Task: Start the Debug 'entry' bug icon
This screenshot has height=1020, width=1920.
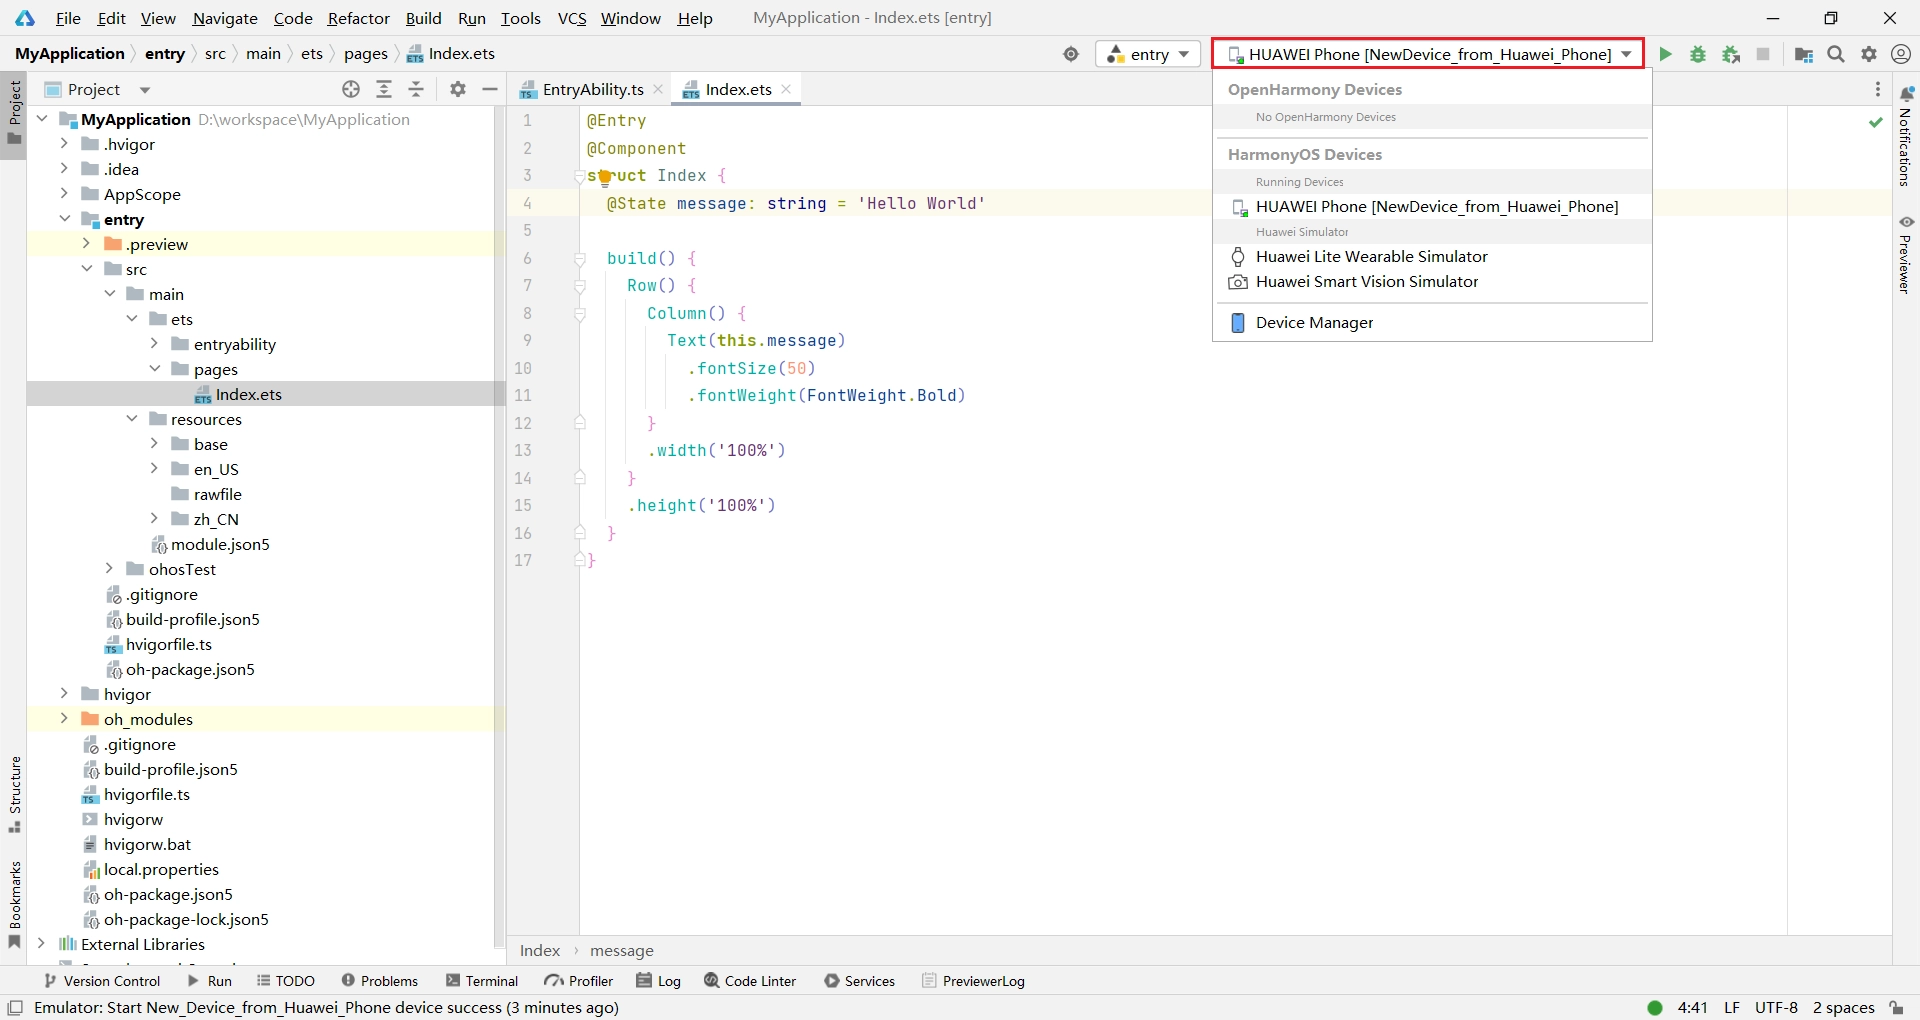Action: click(1698, 54)
